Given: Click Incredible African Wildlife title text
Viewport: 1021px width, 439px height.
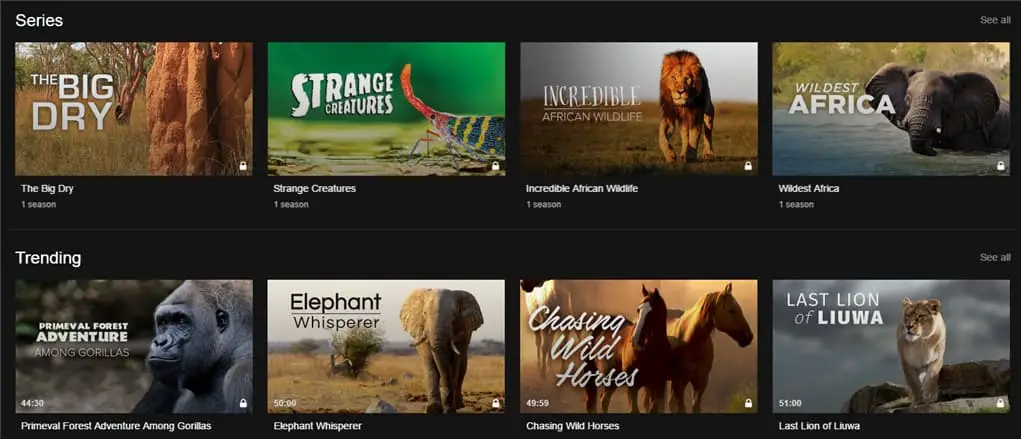Looking at the screenshot, I should click(581, 188).
